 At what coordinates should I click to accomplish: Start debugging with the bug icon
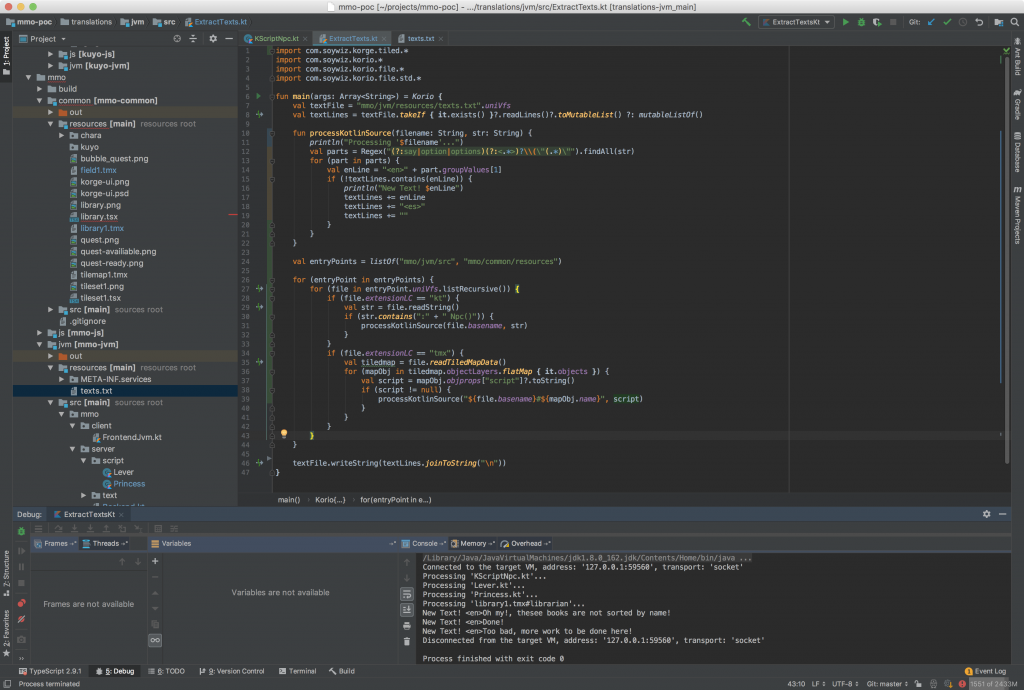click(x=862, y=21)
